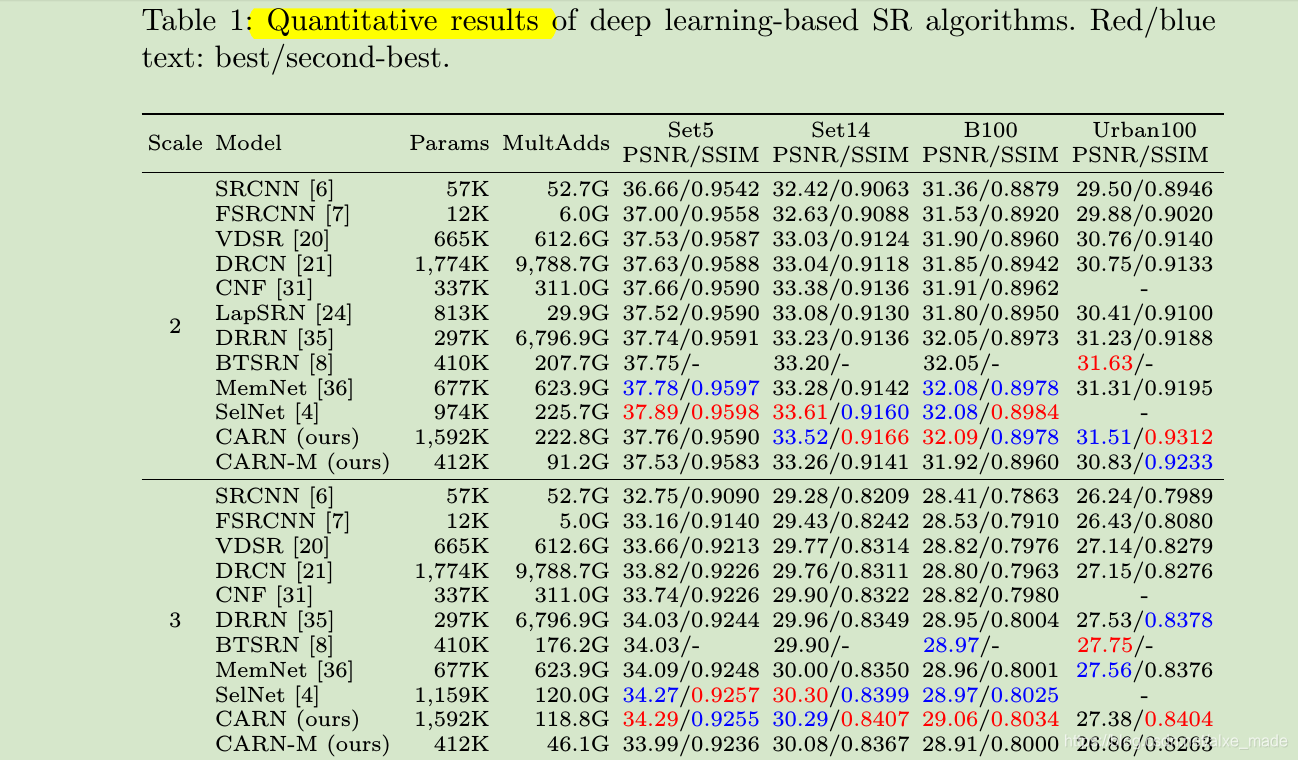
Task: Click the "Params" column header
Action: pyautogui.click(x=449, y=143)
